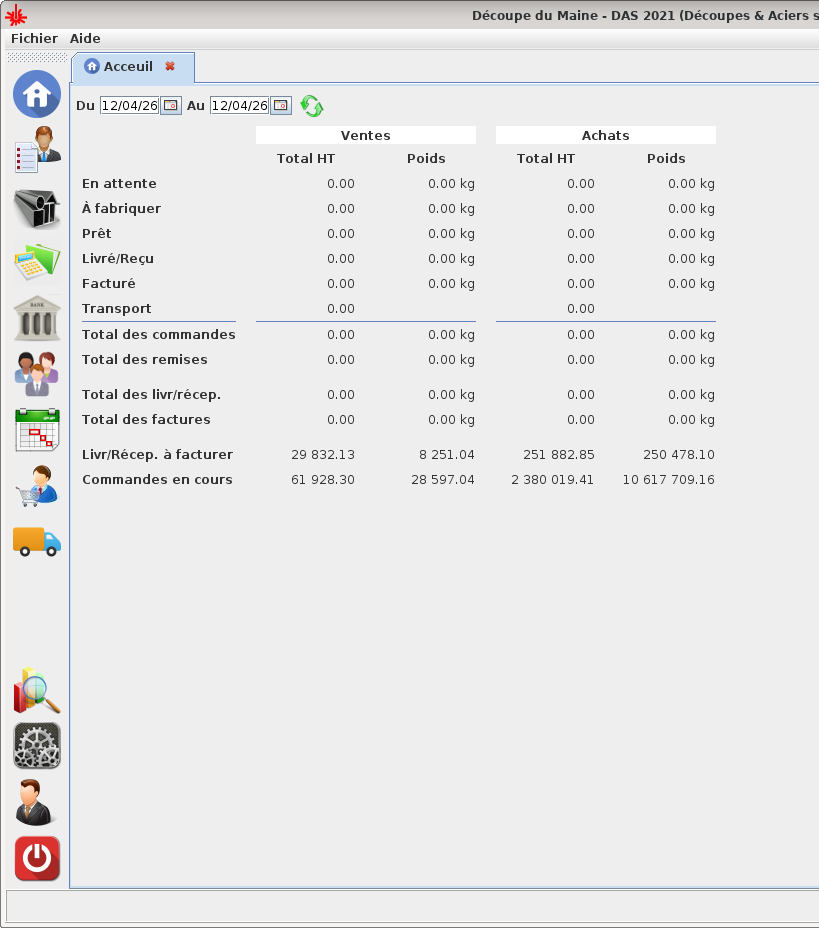Click the Transport row label
The height and width of the screenshot is (928, 819).
point(117,308)
